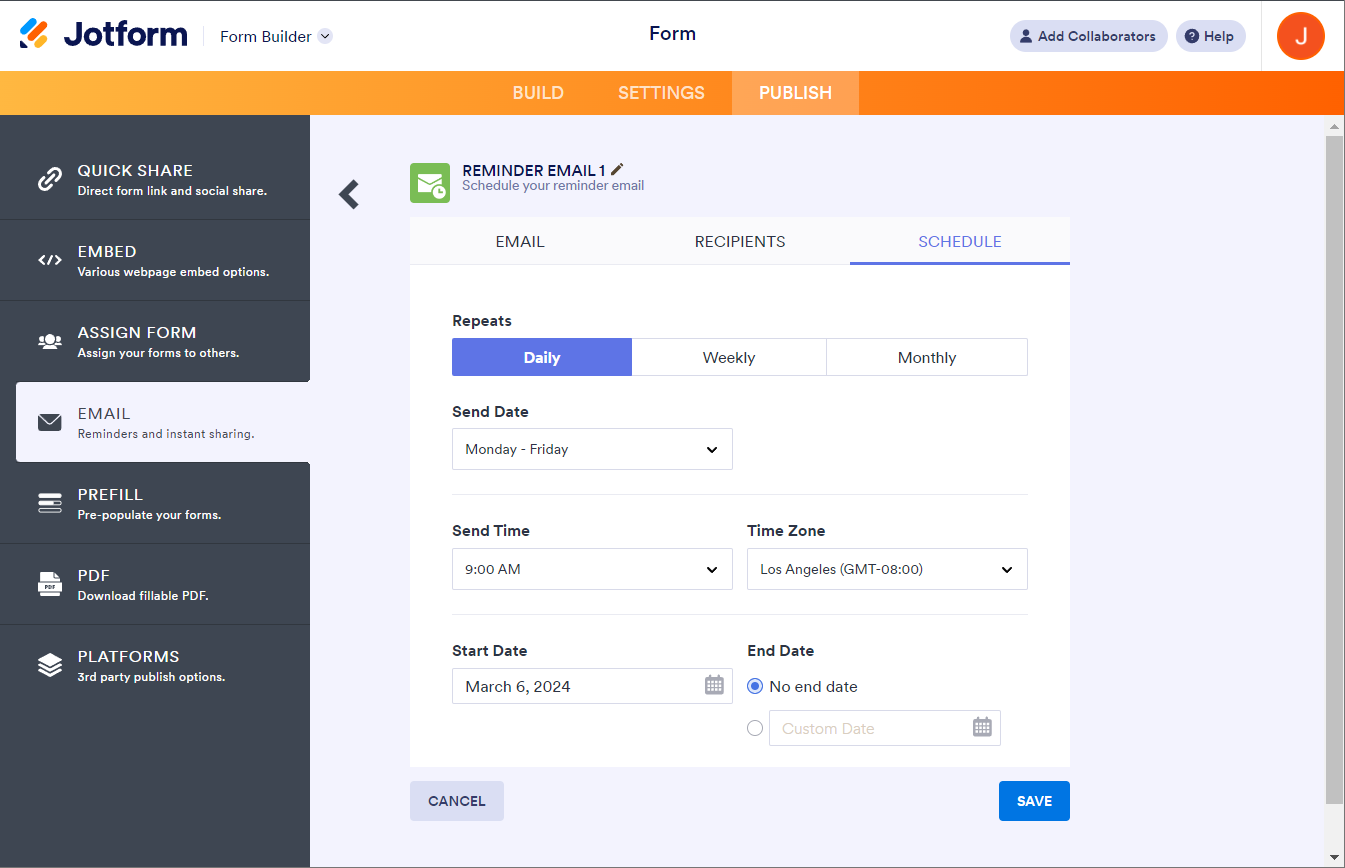Click the back arrow chevron icon
1345x868 pixels.
click(x=348, y=194)
